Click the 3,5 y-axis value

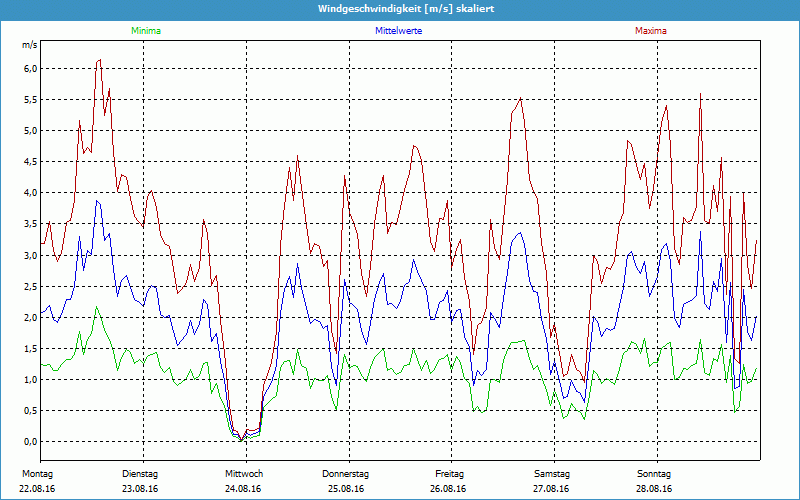pyautogui.click(x=31, y=224)
